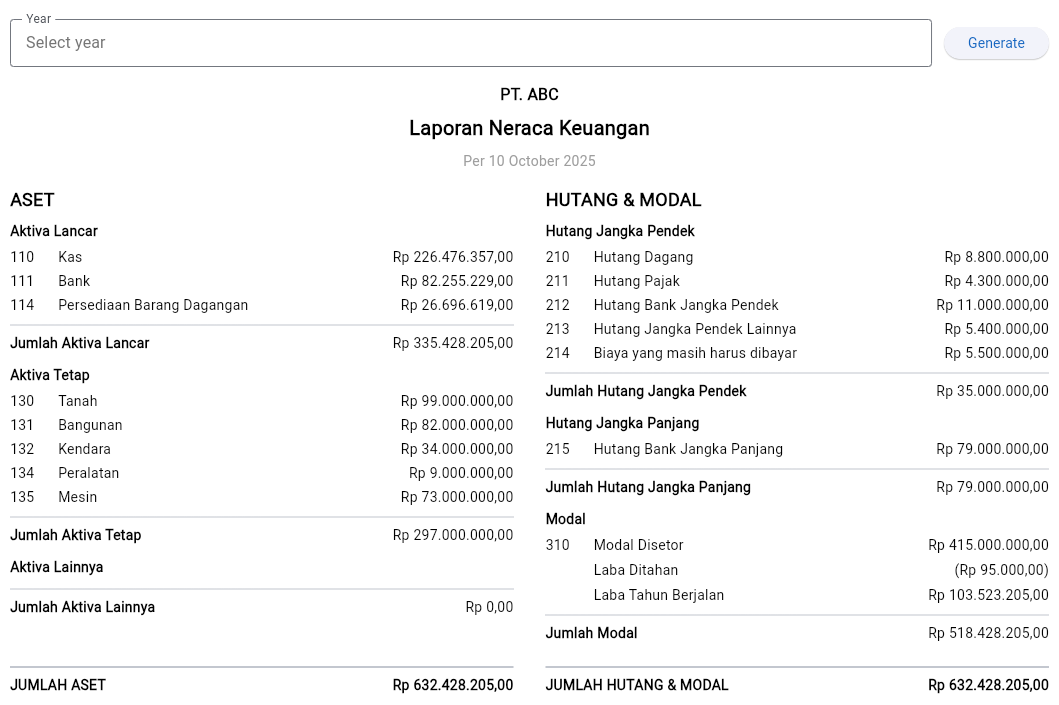The width and height of the screenshot is (1059, 705).
Task: Click the Biaya yang masih harus dibayar row
Action: (696, 353)
